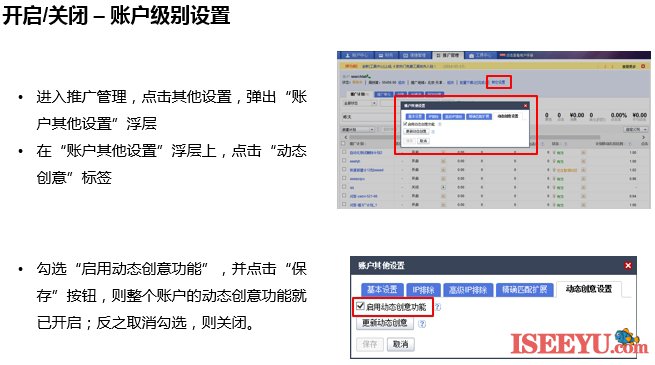Click the 其他设置 link in the account bar
This screenshot has height=365, width=655.
point(498,82)
